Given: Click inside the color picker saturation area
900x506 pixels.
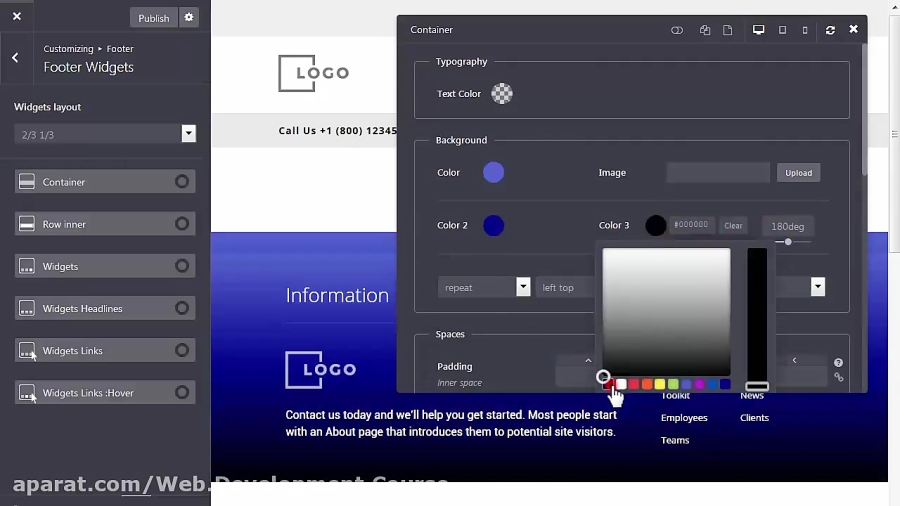Looking at the screenshot, I should [666, 312].
